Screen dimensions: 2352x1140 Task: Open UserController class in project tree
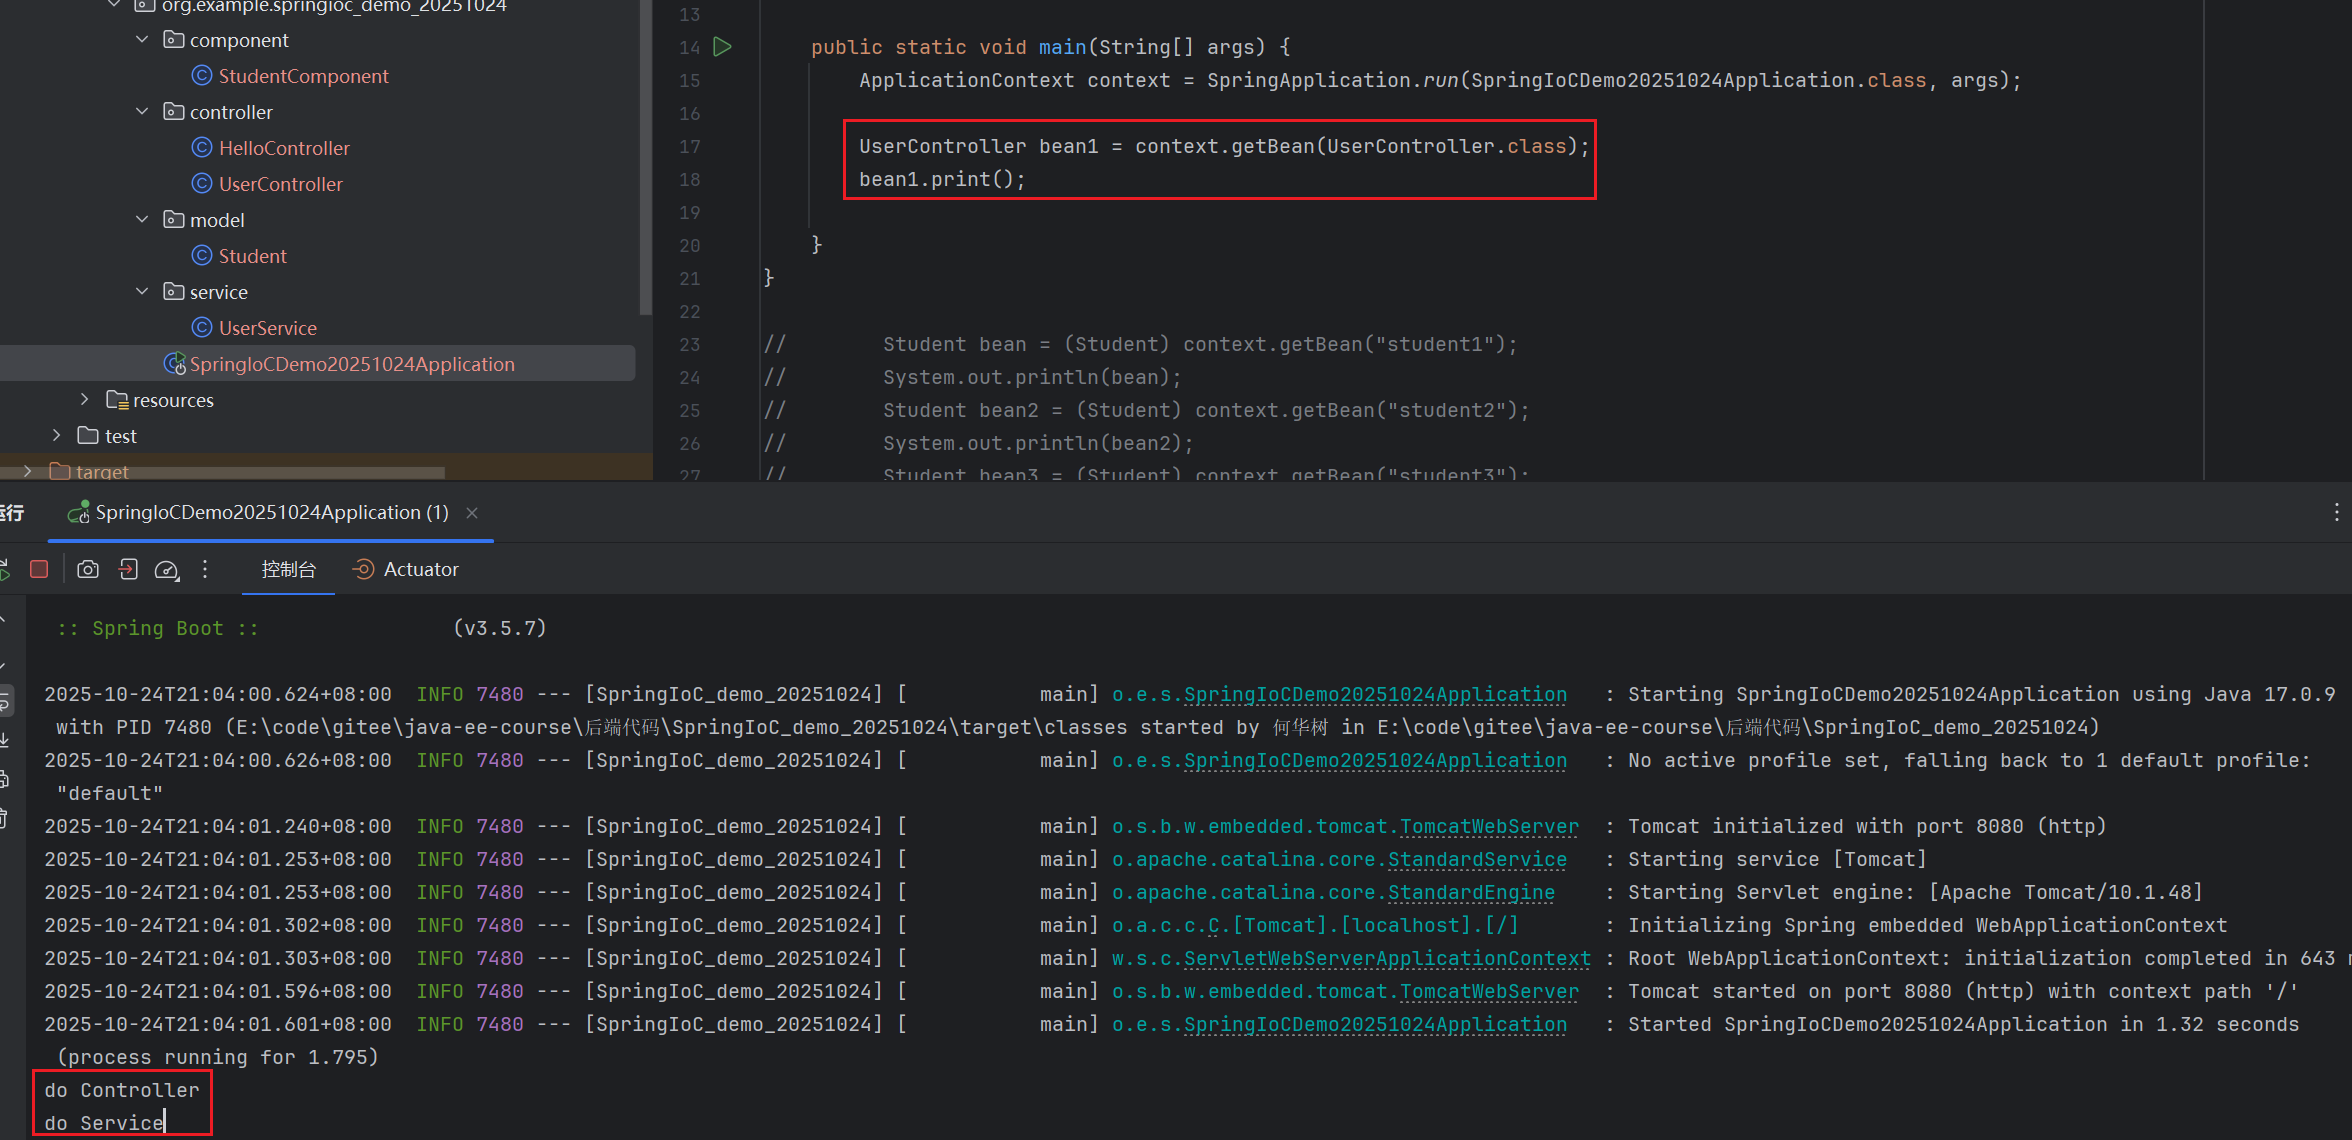[x=280, y=184]
